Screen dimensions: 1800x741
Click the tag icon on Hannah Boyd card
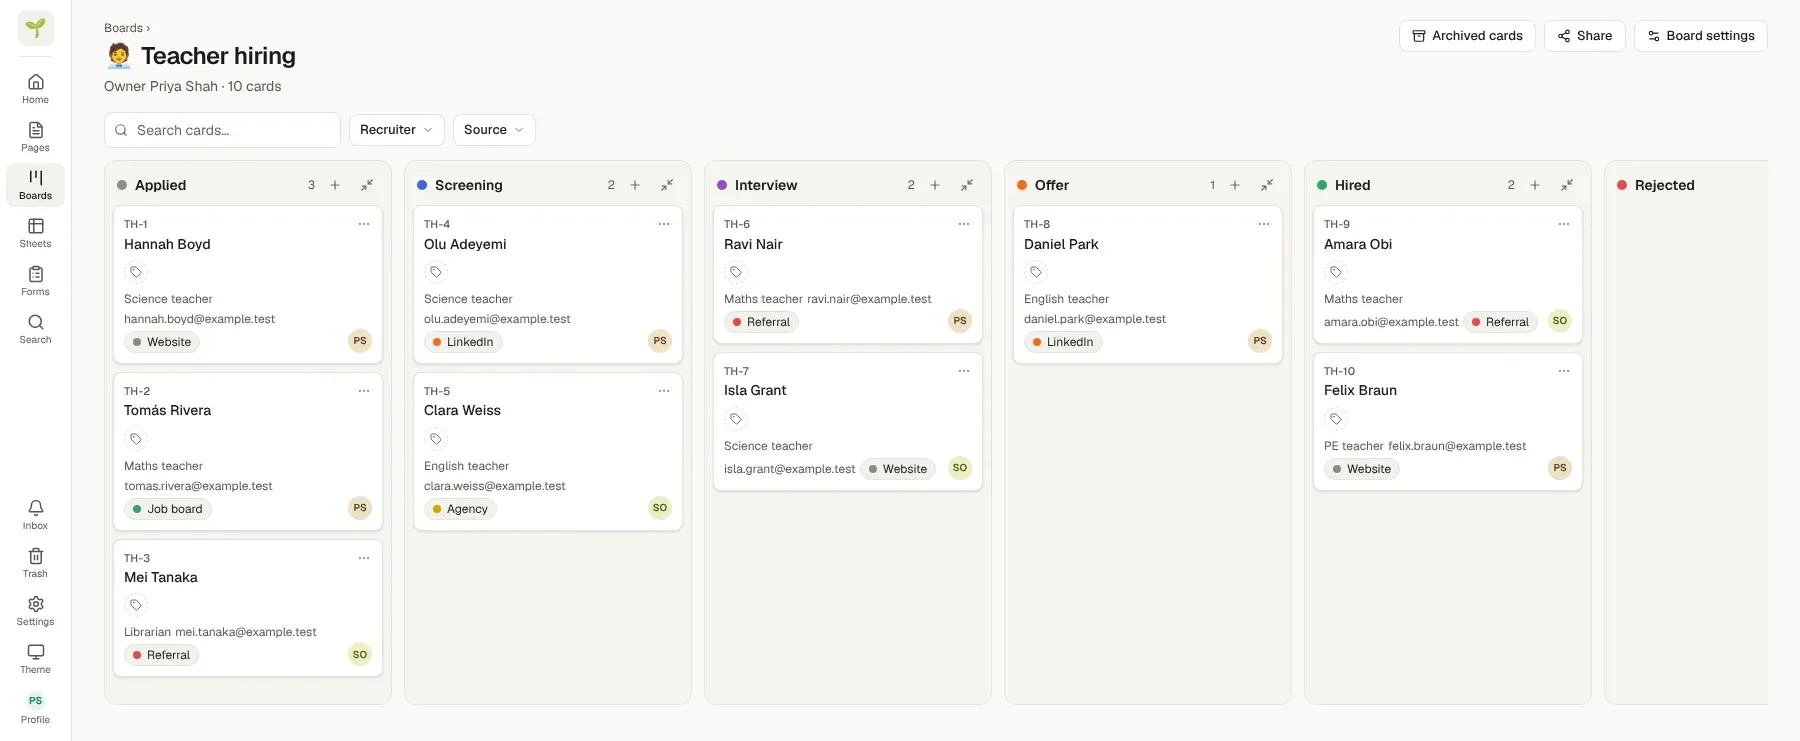pos(136,272)
